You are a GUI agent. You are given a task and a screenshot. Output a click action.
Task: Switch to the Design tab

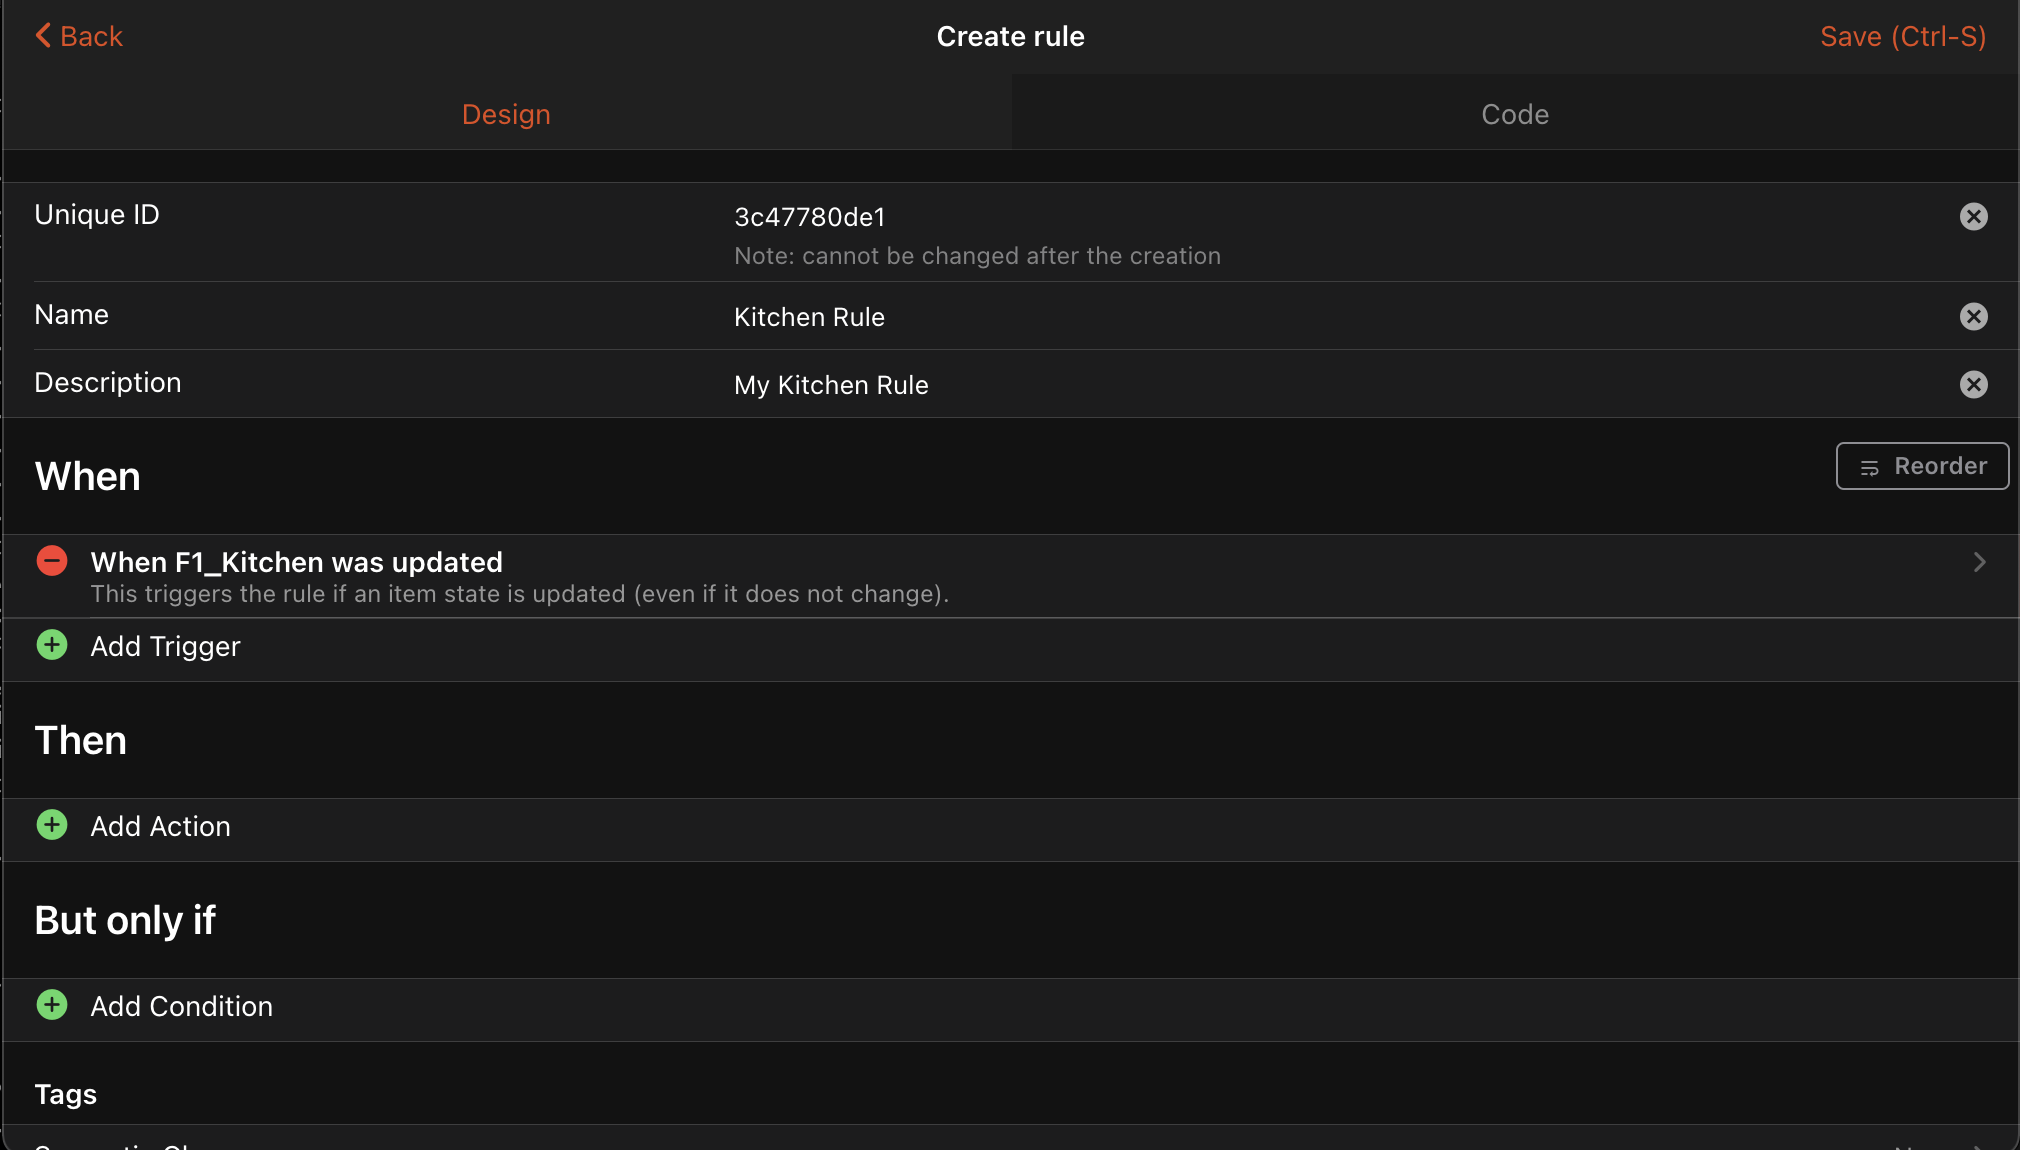(x=505, y=113)
